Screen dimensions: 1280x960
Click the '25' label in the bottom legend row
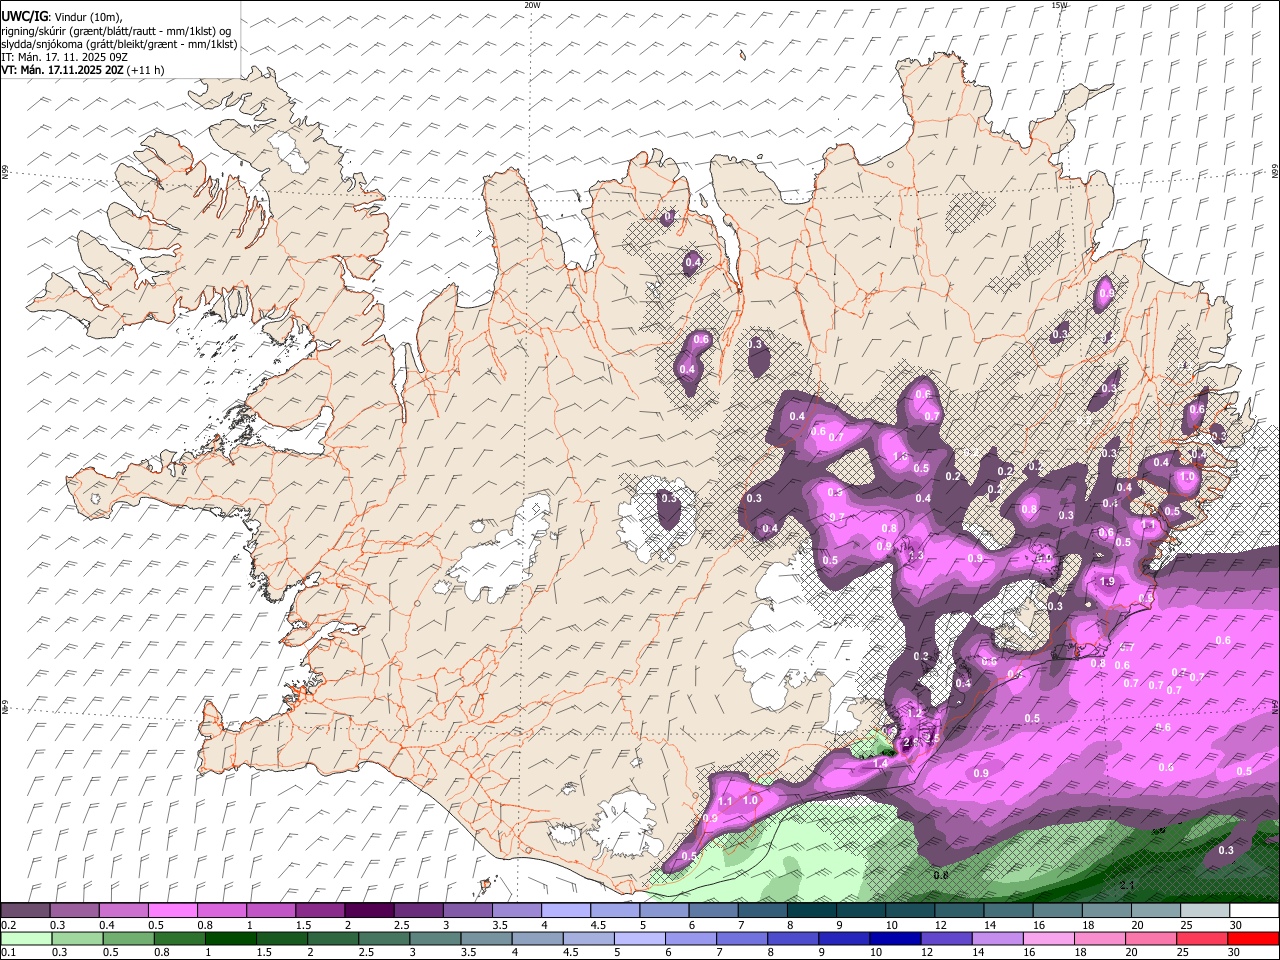pyautogui.click(x=1182, y=953)
